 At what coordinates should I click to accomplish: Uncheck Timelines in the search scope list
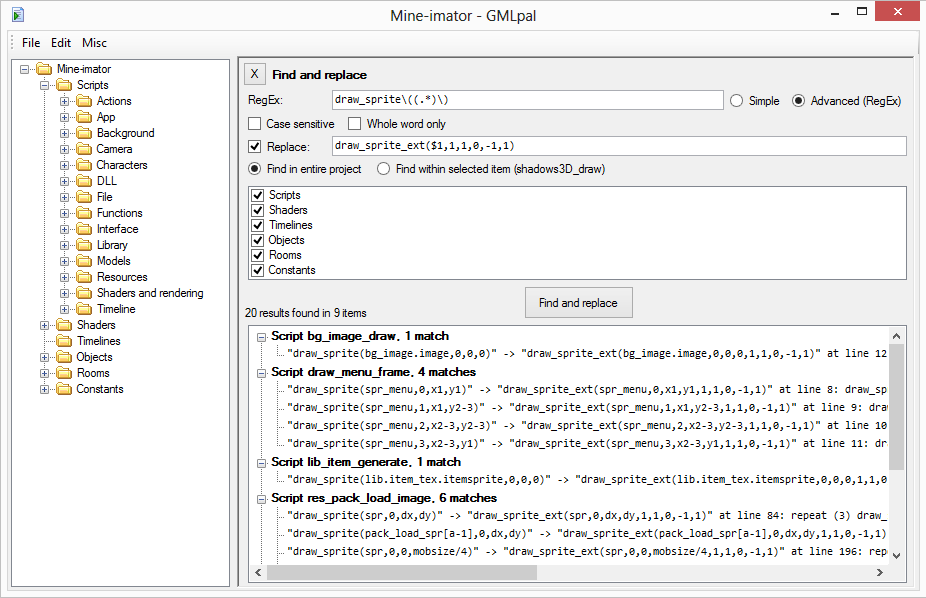257,225
